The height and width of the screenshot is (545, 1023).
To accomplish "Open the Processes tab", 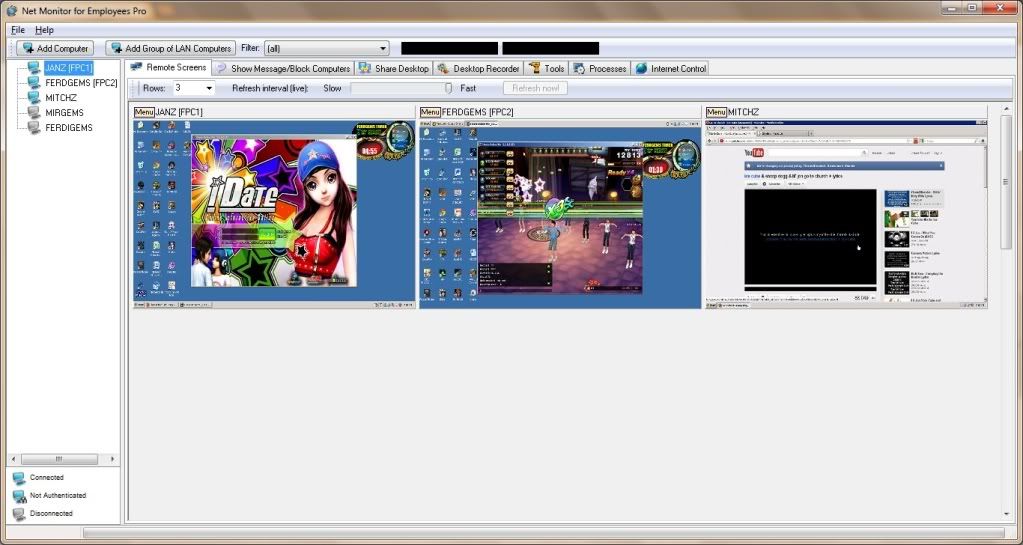I will 600,69.
